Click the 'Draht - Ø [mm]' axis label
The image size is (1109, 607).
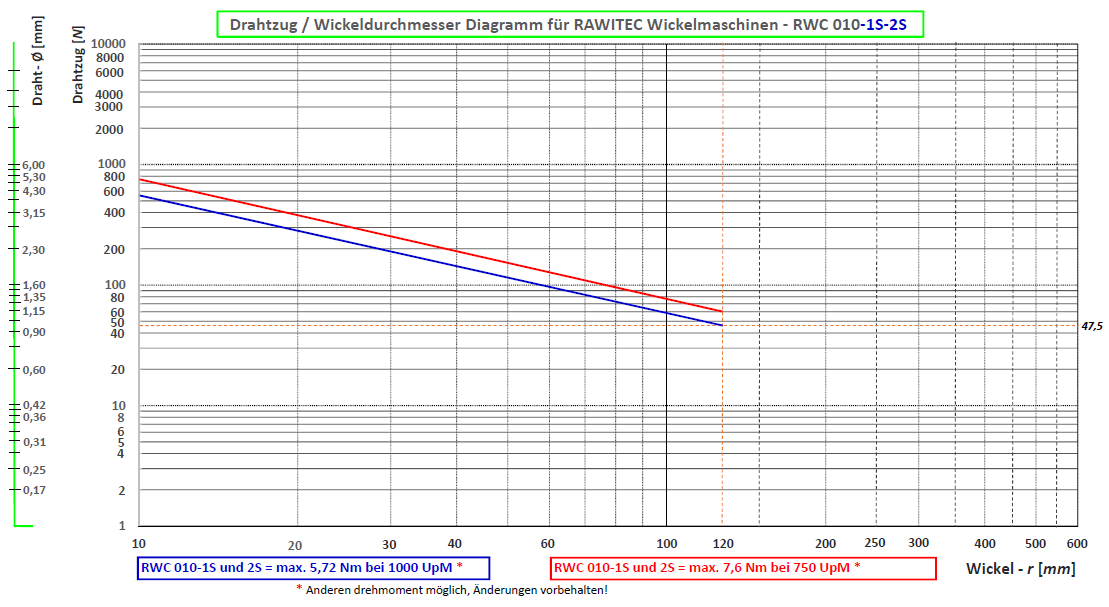tap(37, 61)
